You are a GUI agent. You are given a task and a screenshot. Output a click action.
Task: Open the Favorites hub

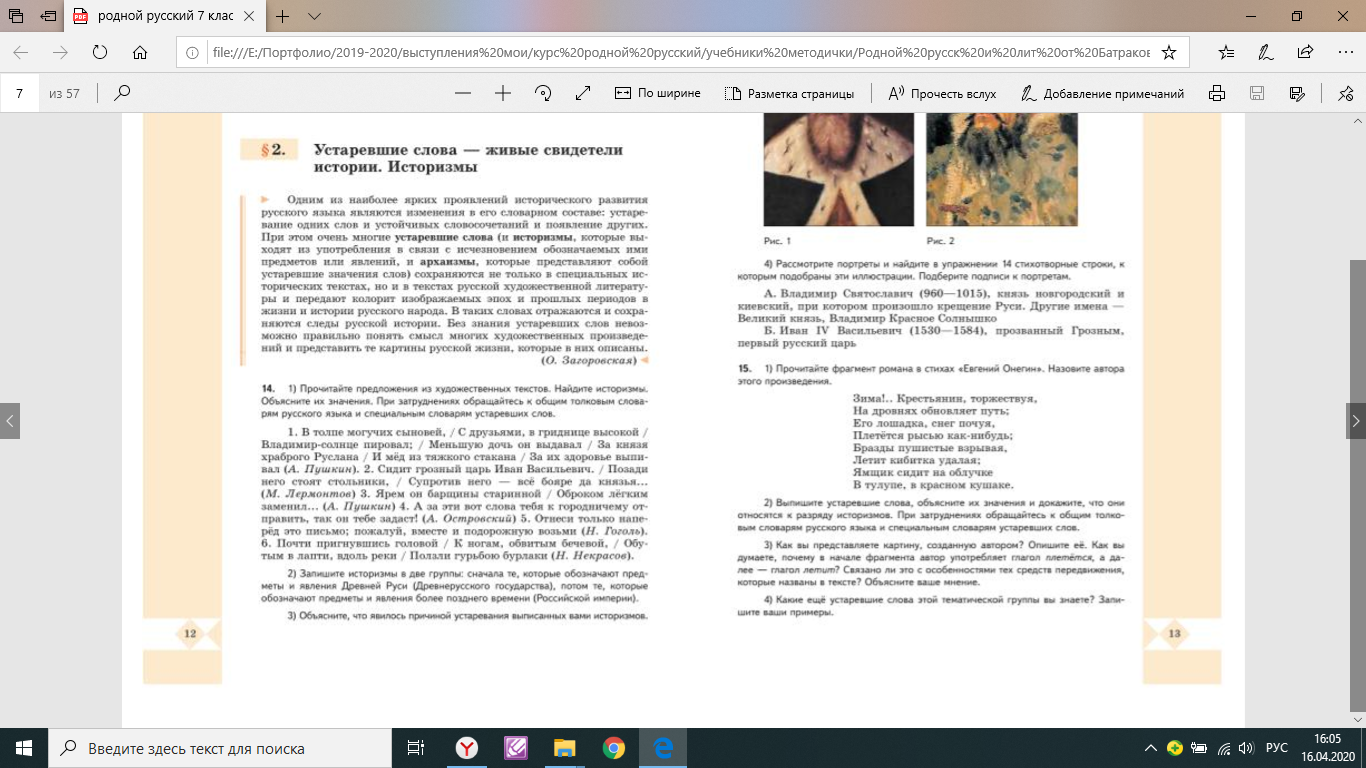click(x=1228, y=52)
